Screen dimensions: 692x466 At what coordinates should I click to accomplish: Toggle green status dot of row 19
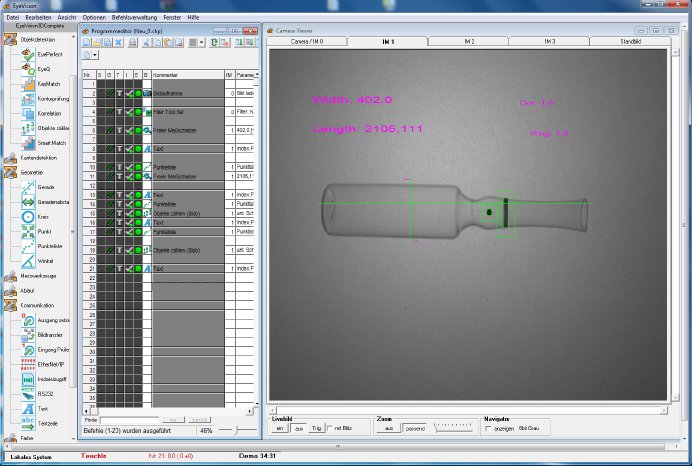pos(138,250)
